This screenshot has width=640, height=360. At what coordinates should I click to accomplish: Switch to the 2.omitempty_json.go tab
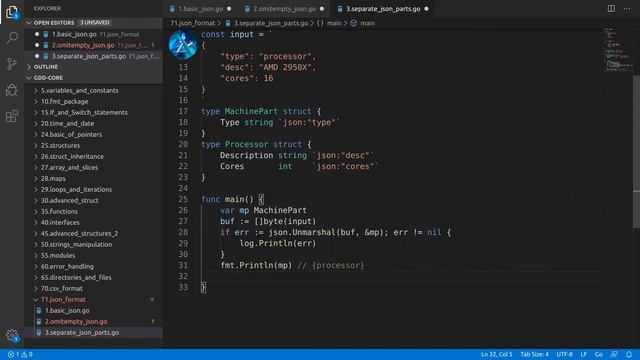pos(284,9)
